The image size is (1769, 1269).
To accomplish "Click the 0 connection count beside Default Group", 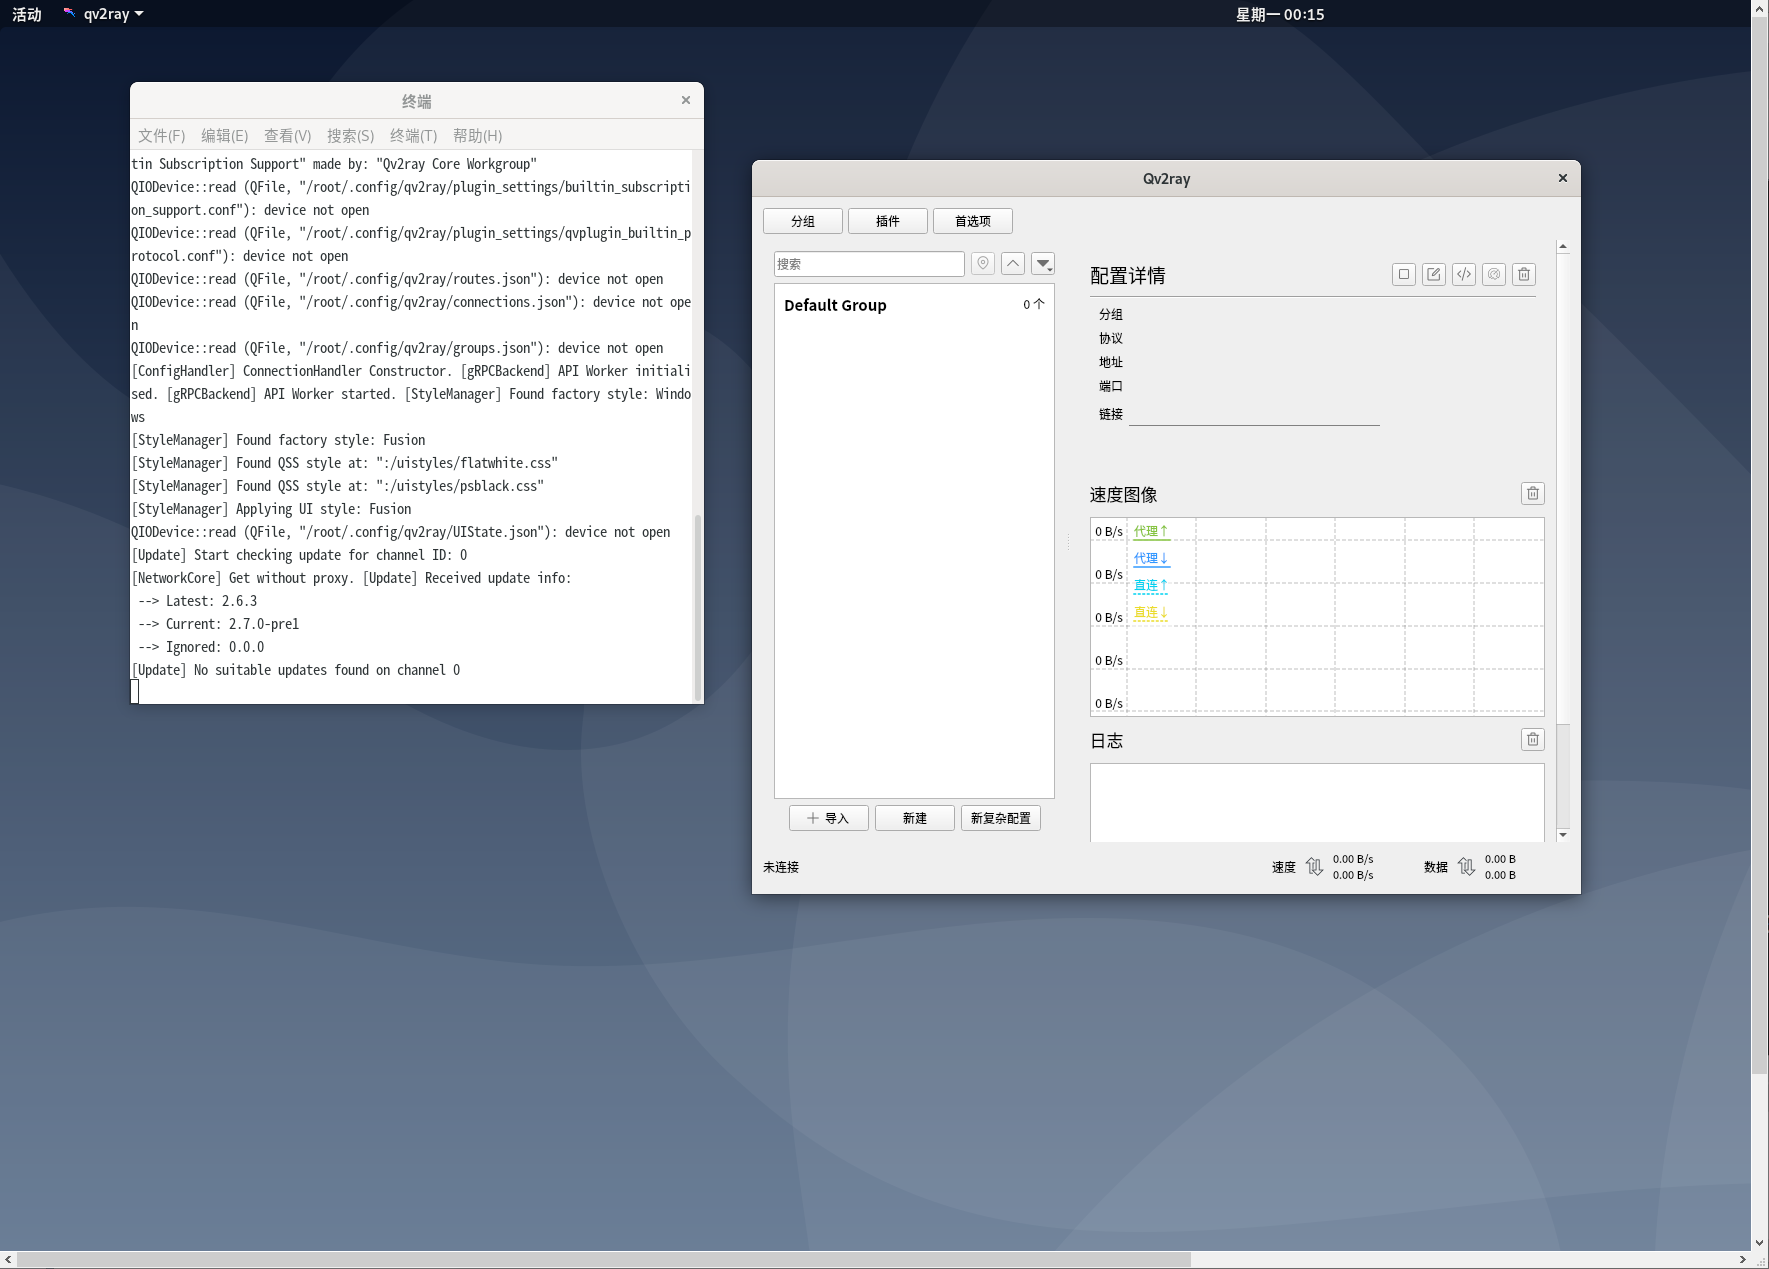I will [x=1033, y=304].
